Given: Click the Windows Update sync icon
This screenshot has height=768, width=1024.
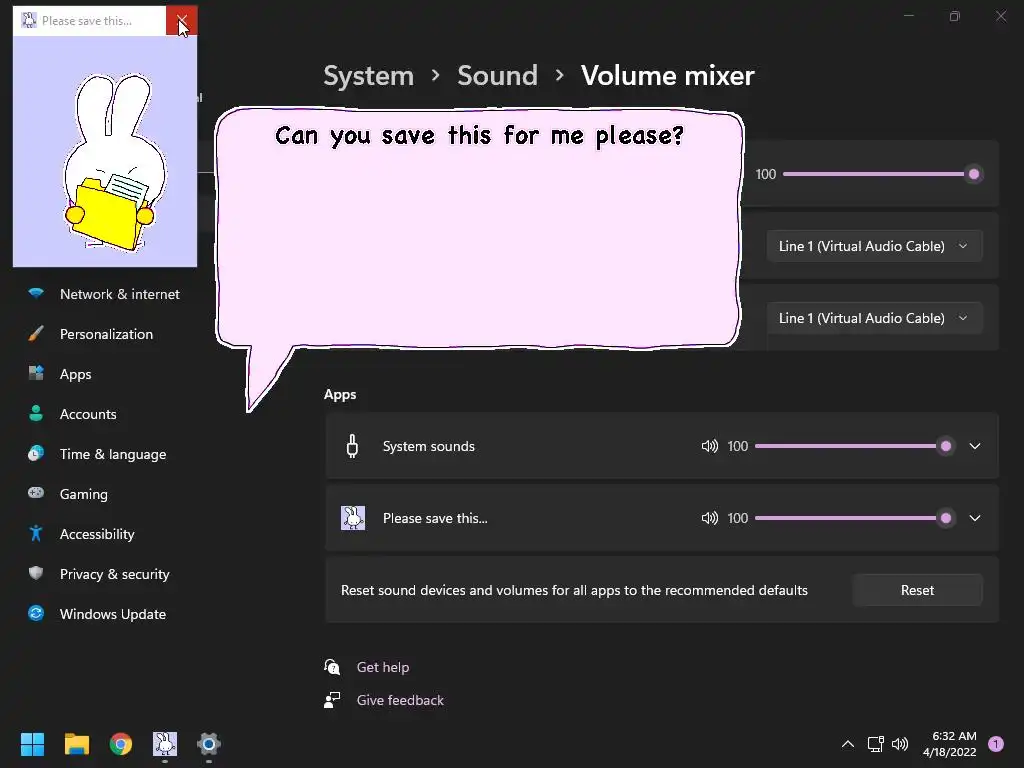Looking at the screenshot, I should (x=36, y=613).
